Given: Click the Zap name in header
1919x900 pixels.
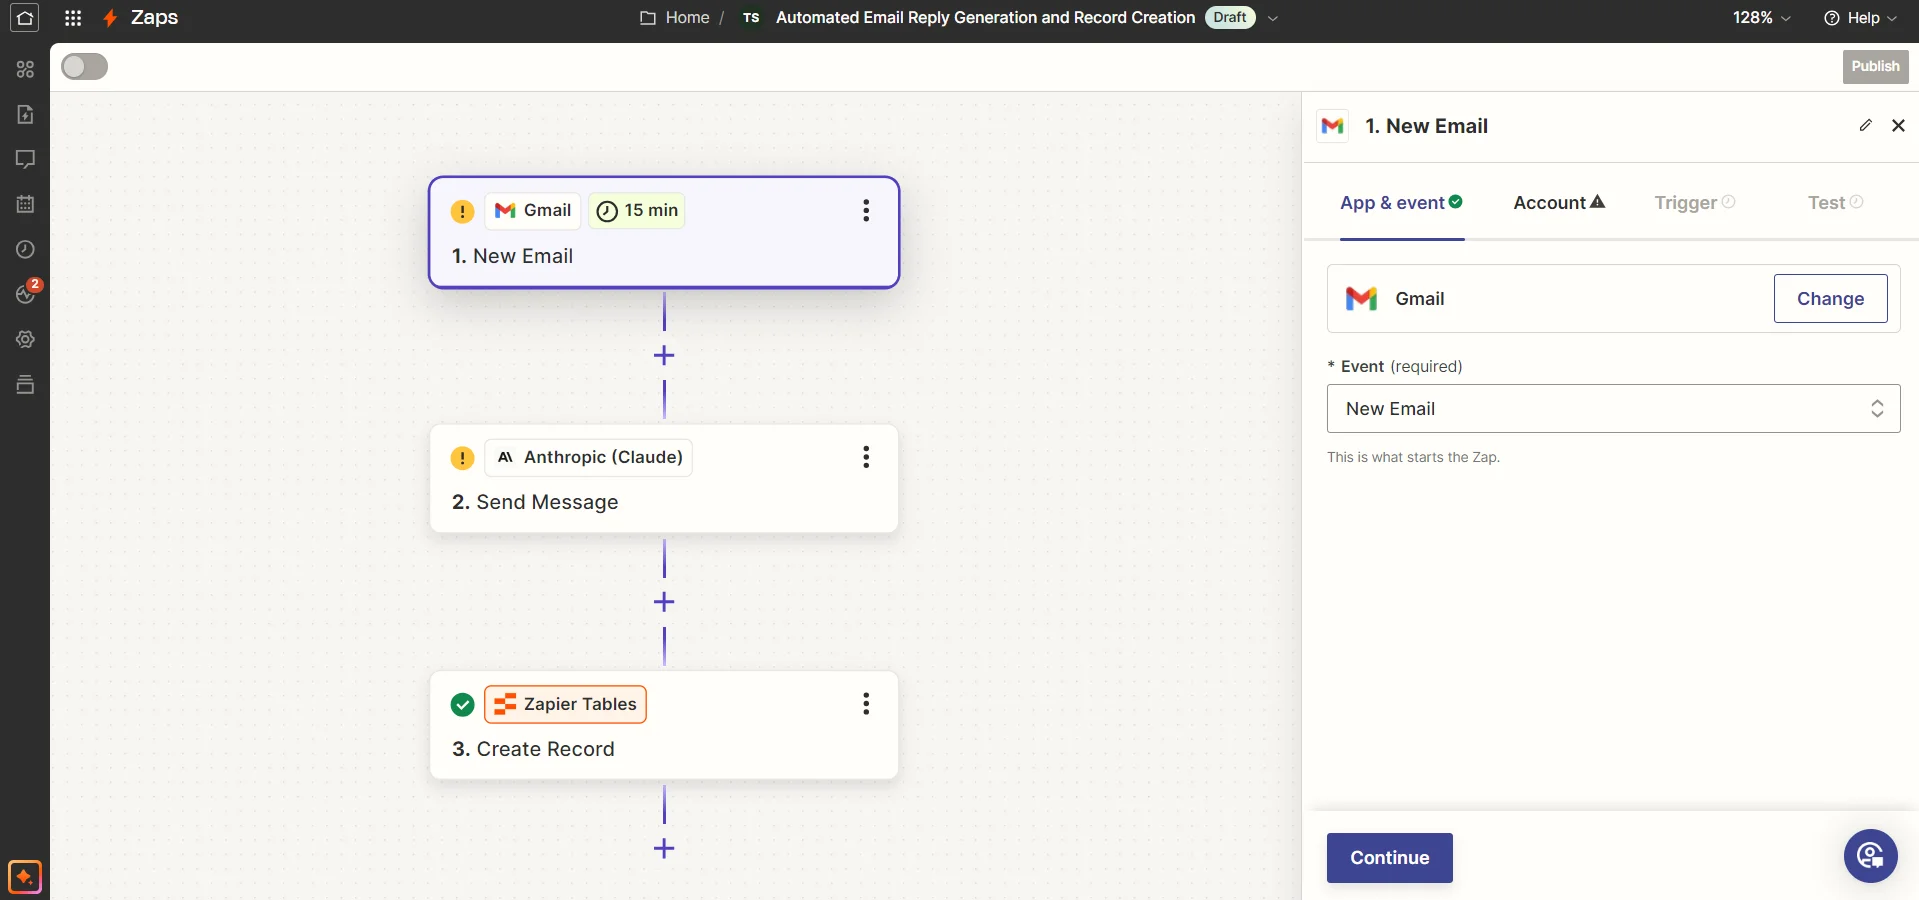Looking at the screenshot, I should coord(985,18).
